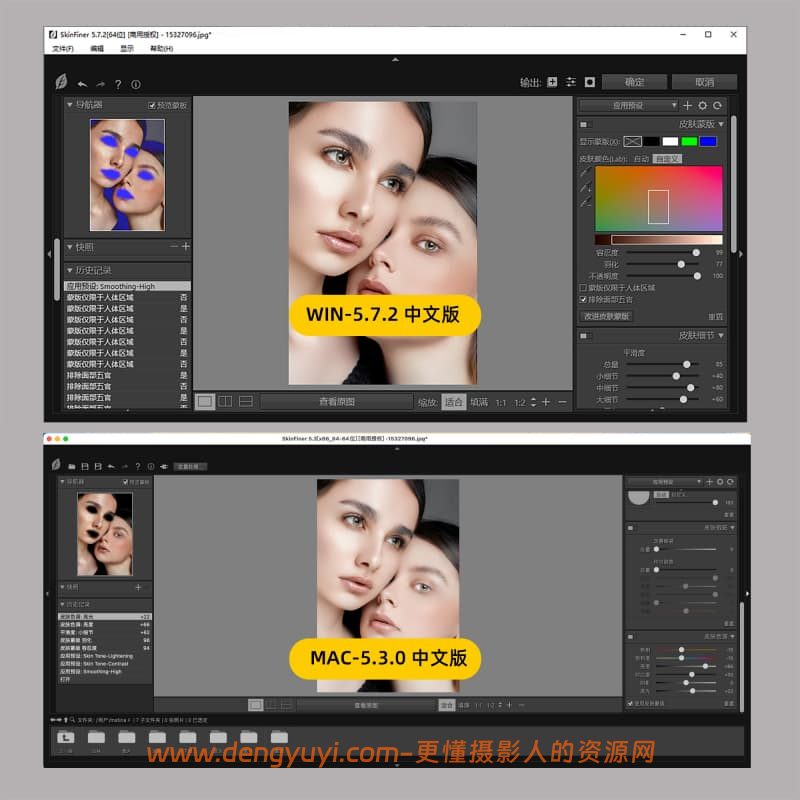Click the 查看原图 button in Windows window
The width and height of the screenshot is (800, 800).
pyautogui.click(x=337, y=402)
